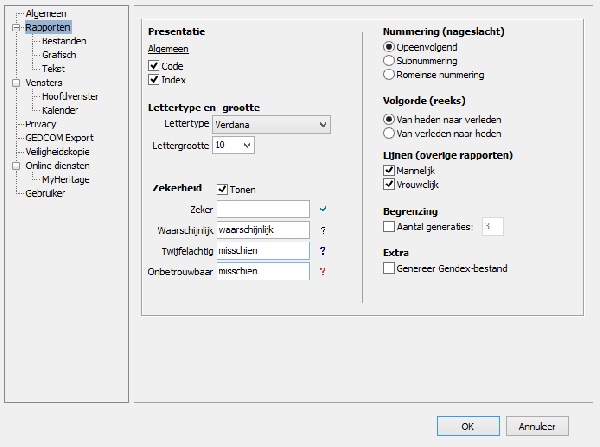Uncheck the Index checkbox
600x447 pixels.
[154, 79]
